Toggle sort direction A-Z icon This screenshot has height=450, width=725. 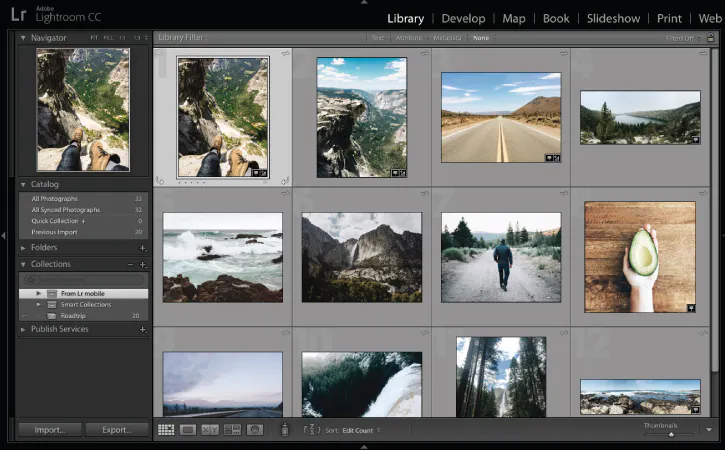[312, 430]
